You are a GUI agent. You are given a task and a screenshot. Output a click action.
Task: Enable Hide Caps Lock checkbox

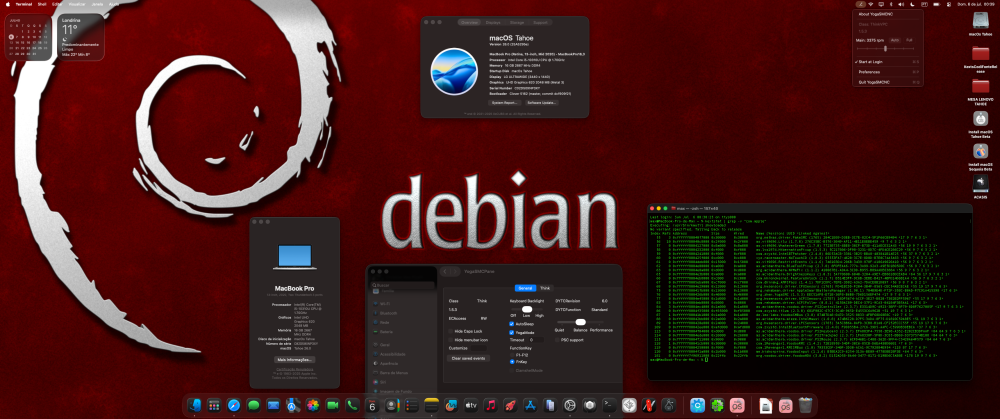[x=450, y=332]
